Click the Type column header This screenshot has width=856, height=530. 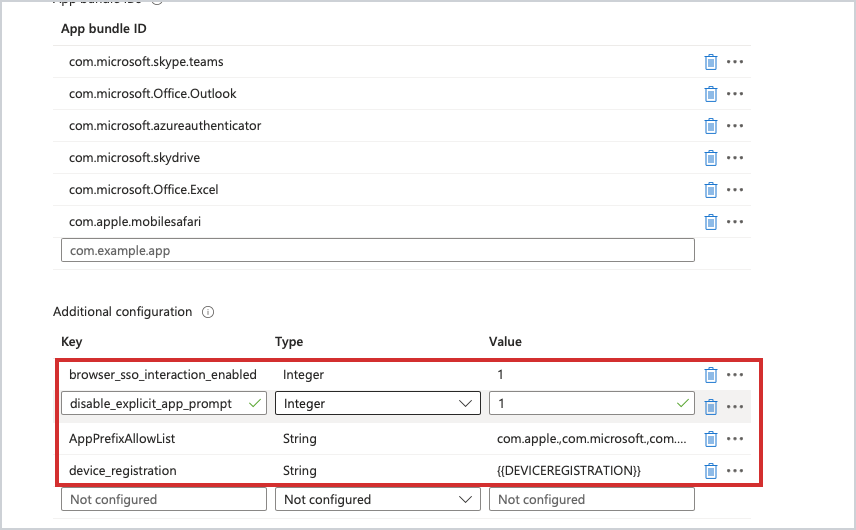[x=289, y=342]
